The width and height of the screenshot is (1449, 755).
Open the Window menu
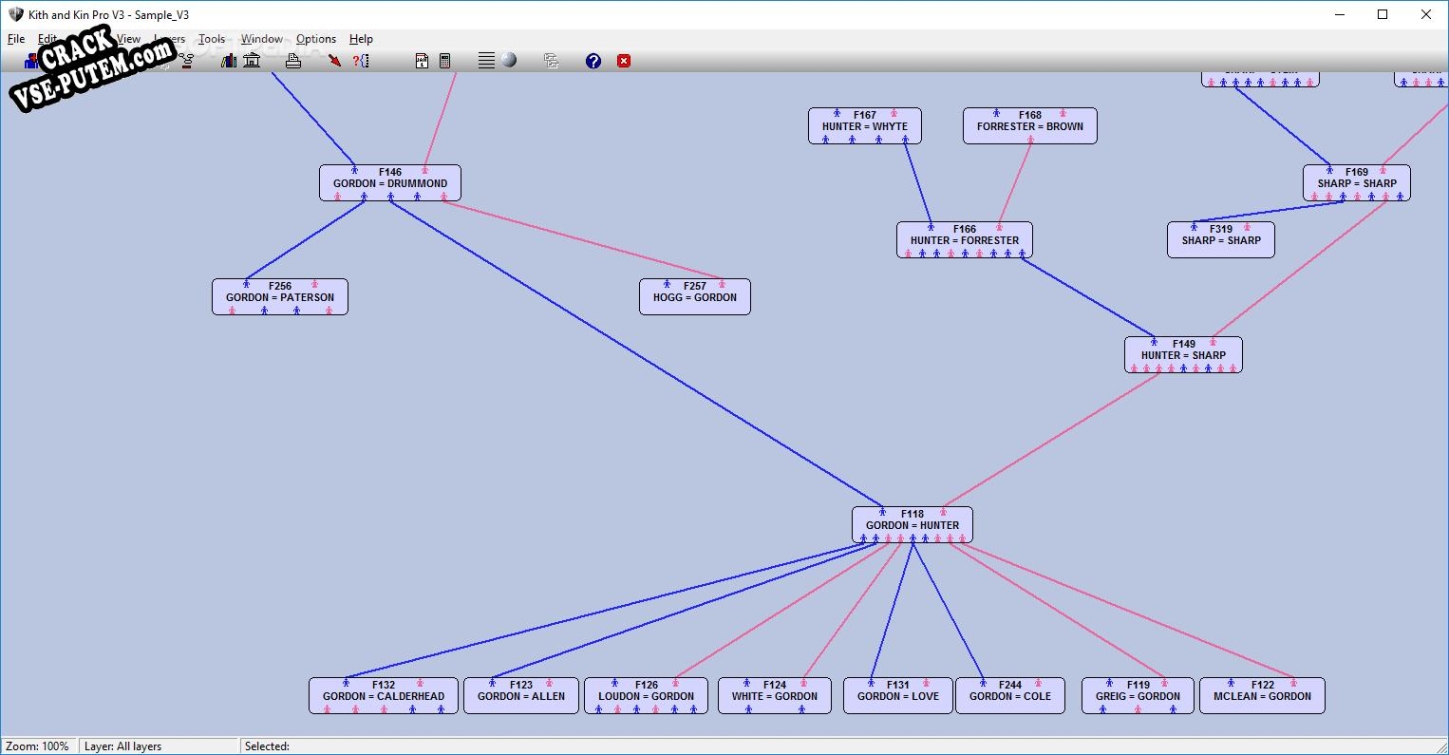[x=262, y=39]
